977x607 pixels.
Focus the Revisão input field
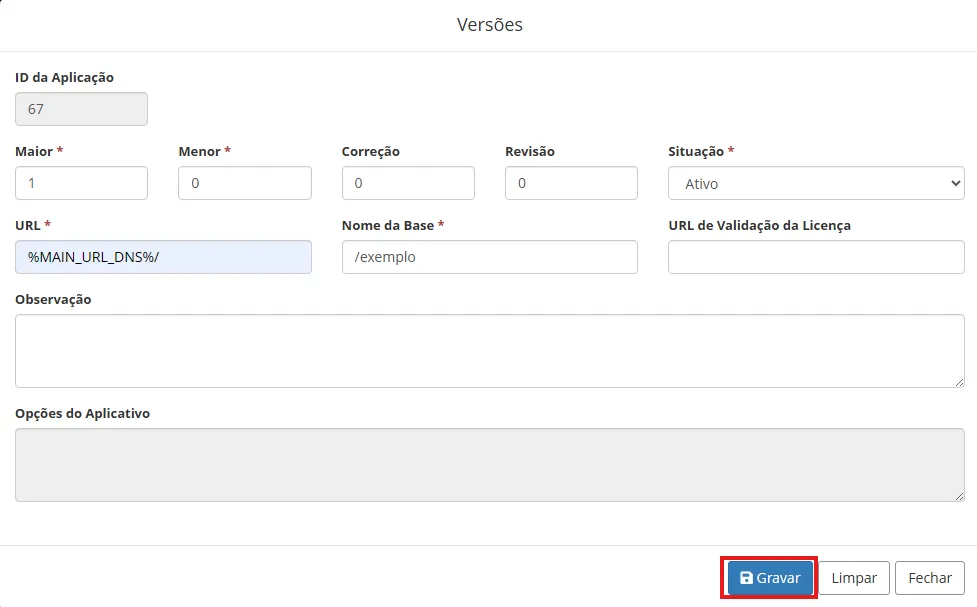(x=571, y=183)
